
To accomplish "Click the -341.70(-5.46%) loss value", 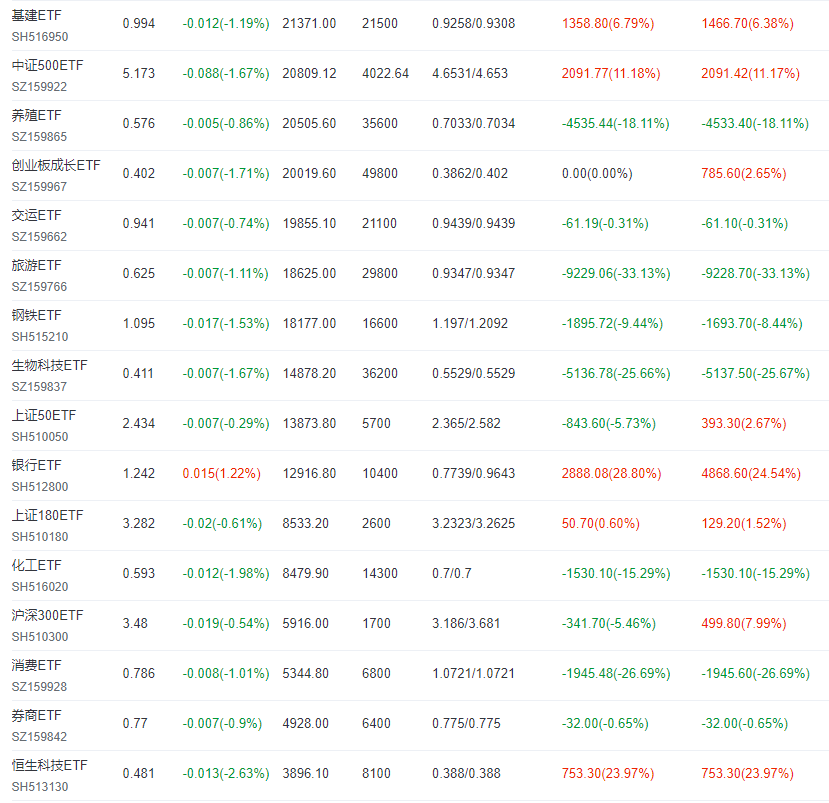I will click(609, 624).
